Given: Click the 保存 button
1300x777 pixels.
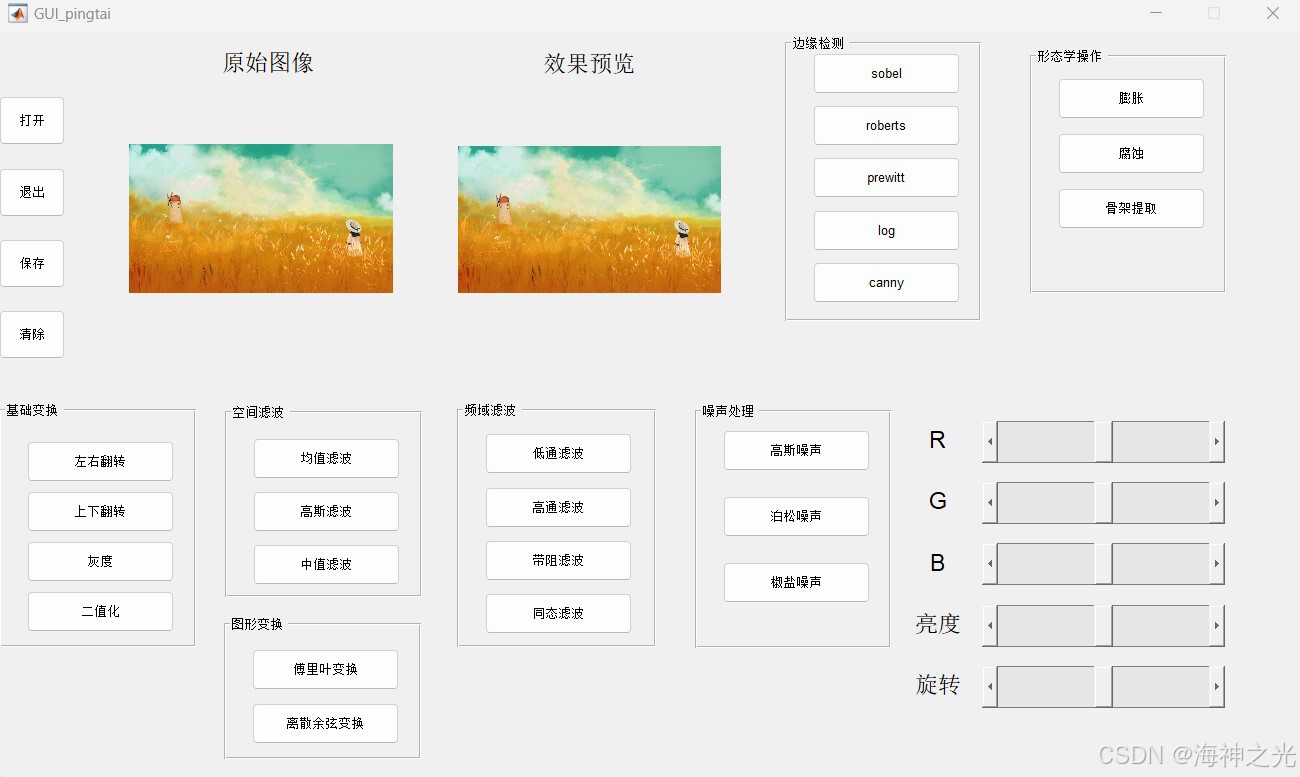Looking at the screenshot, I should pos(32,263).
